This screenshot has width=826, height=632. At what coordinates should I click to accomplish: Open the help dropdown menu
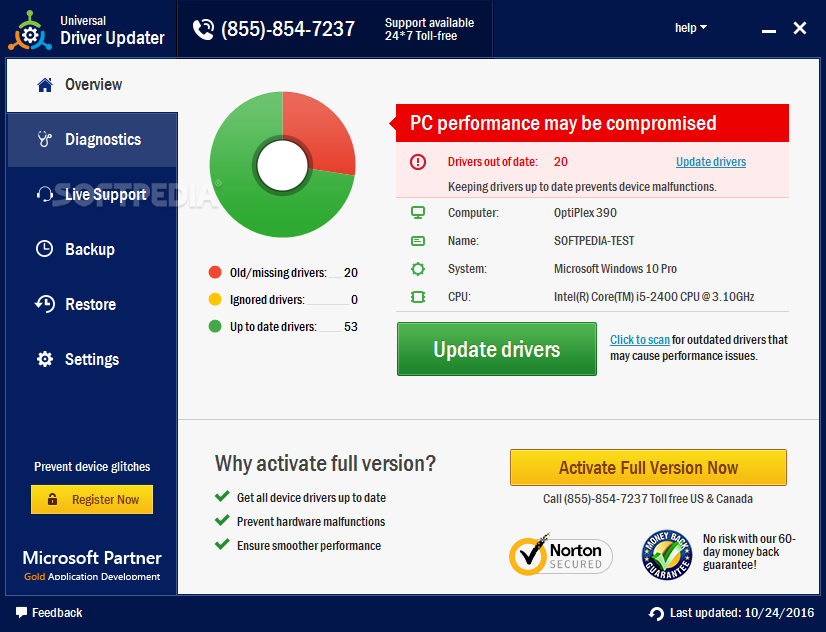(691, 27)
